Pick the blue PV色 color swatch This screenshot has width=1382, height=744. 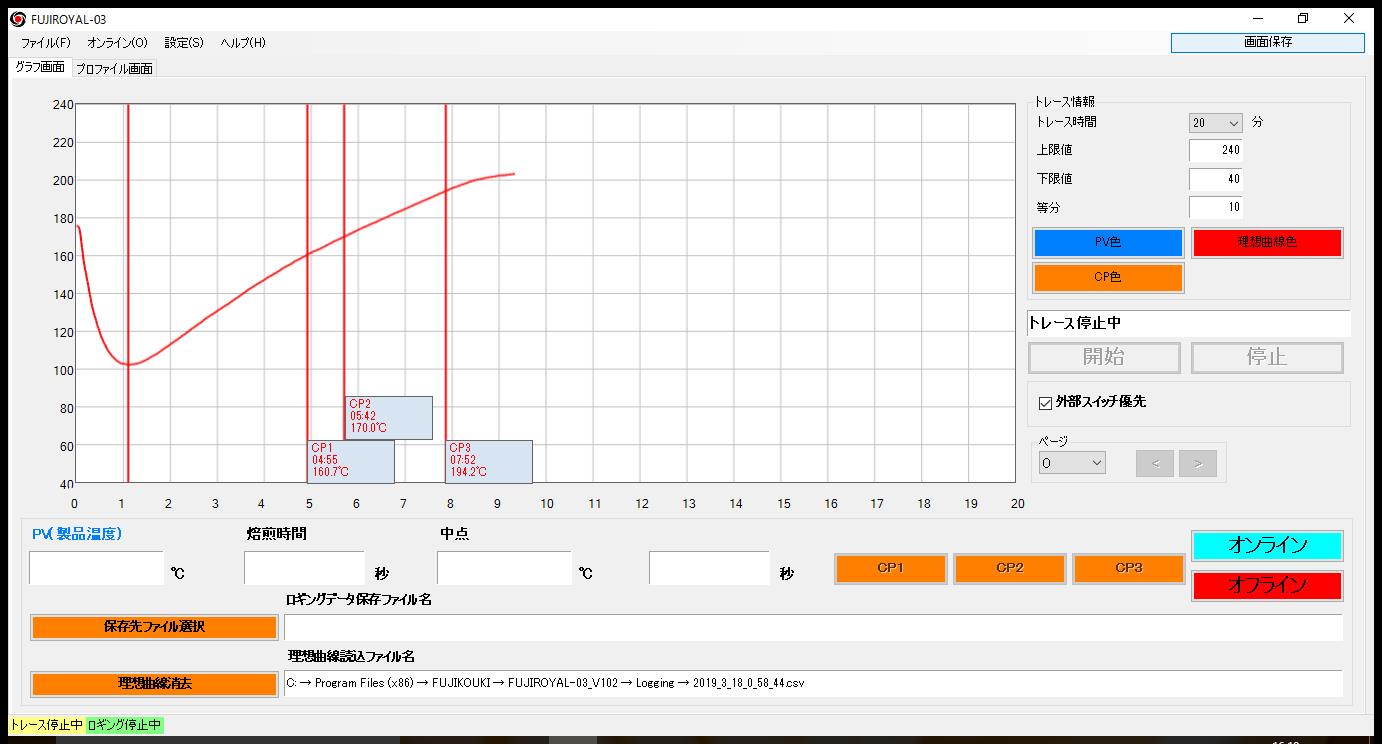1107,243
